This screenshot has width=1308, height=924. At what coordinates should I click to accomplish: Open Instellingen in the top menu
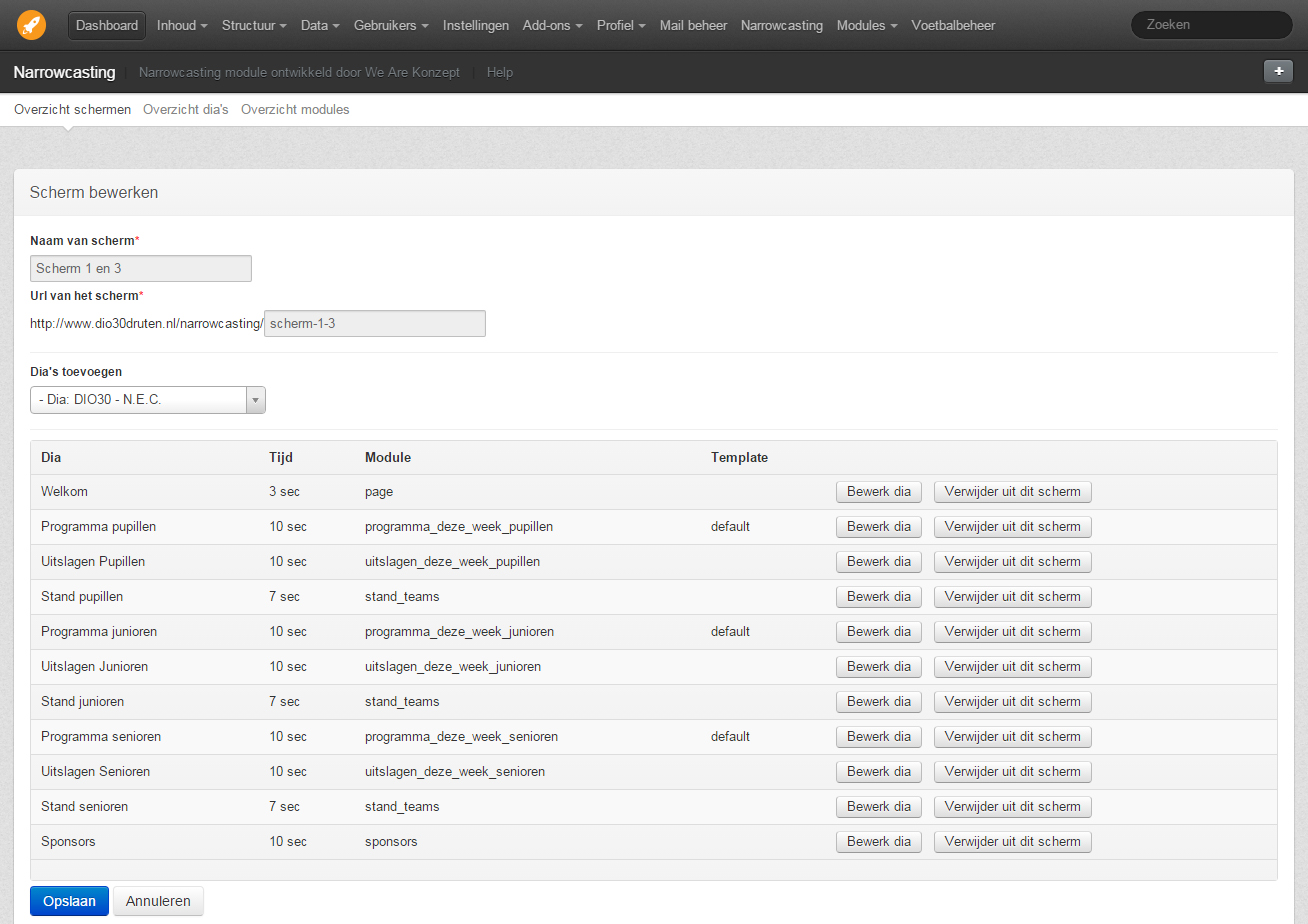(476, 25)
